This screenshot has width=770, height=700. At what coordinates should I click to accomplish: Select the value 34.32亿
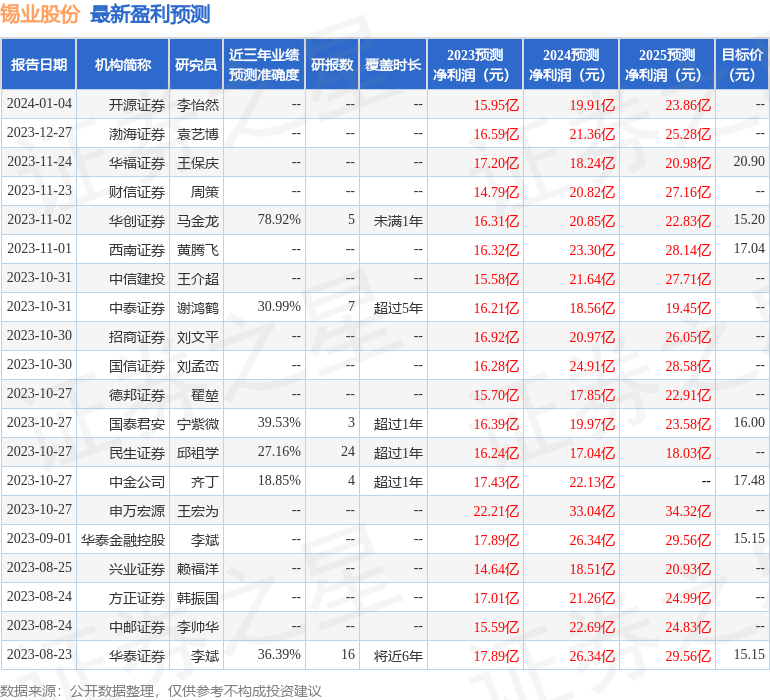coord(688,511)
